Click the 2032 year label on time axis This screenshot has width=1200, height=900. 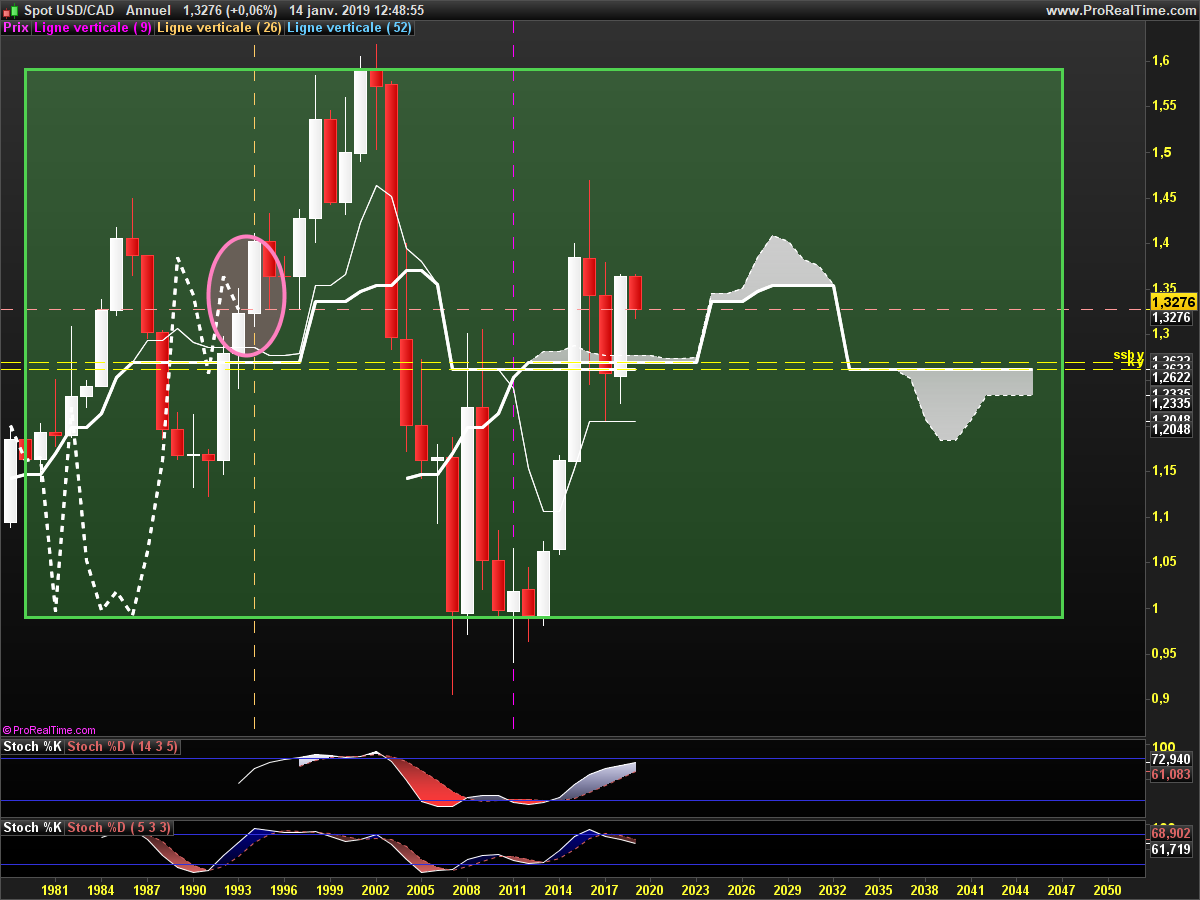[x=833, y=889]
